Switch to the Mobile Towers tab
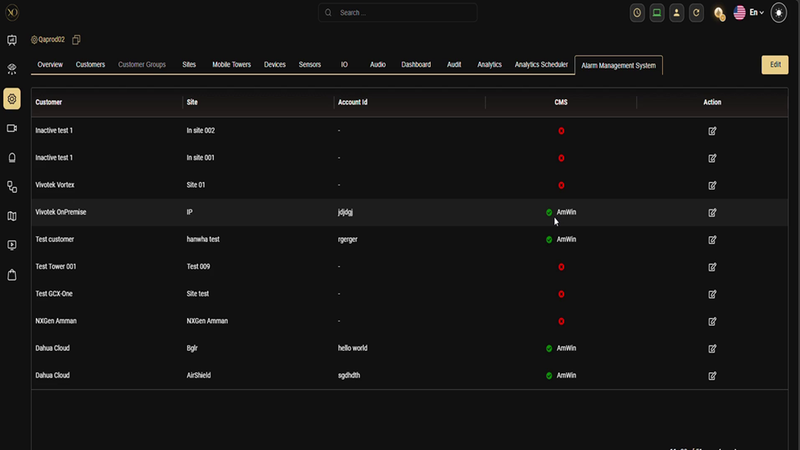 coord(232,65)
